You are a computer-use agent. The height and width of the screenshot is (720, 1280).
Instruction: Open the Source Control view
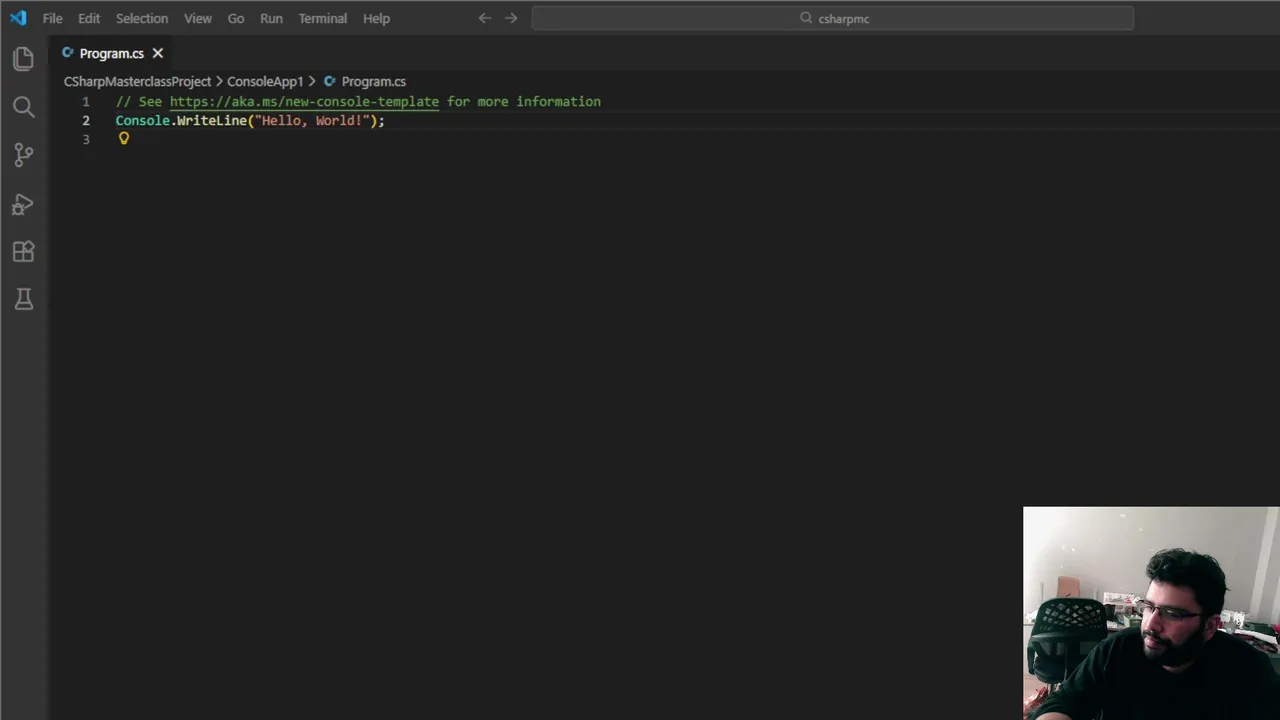24,155
